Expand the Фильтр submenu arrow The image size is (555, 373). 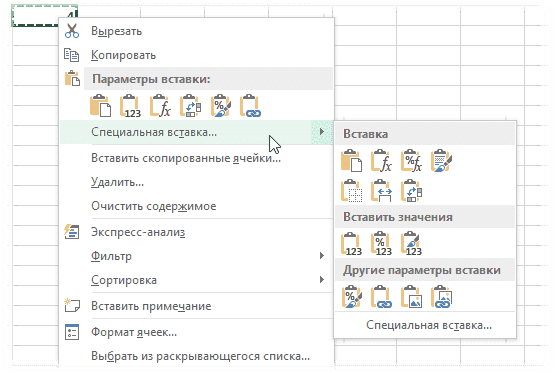(x=321, y=256)
